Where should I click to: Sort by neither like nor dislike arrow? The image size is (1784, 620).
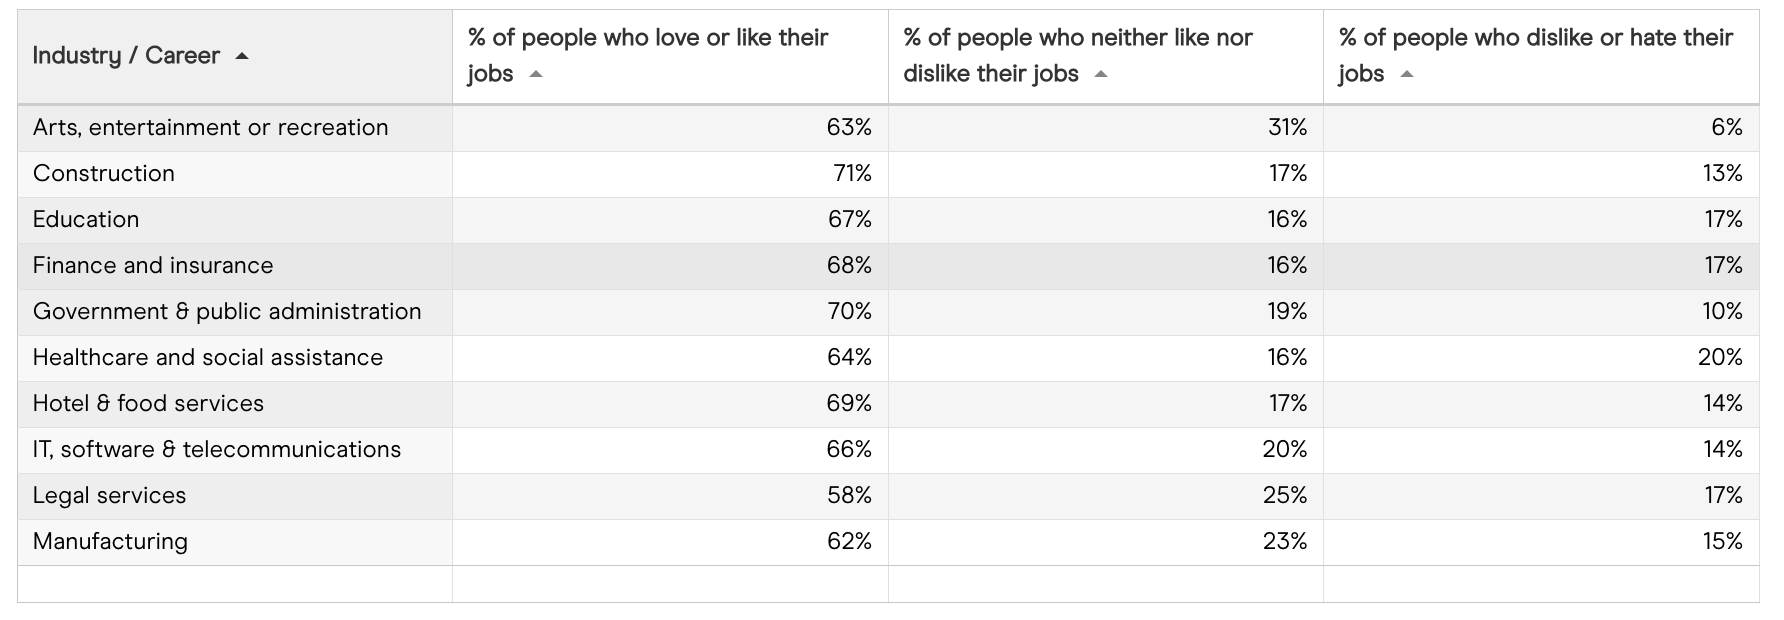click(1101, 74)
